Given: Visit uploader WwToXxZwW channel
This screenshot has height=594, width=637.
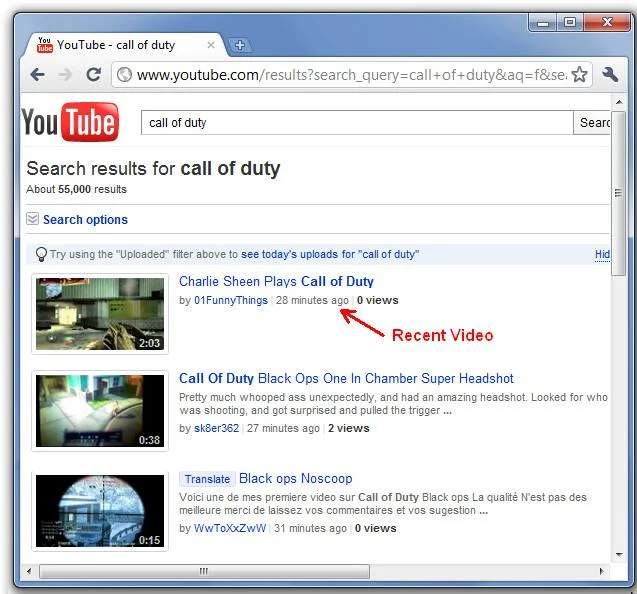Looking at the screenshot, I should pos(230,528).
